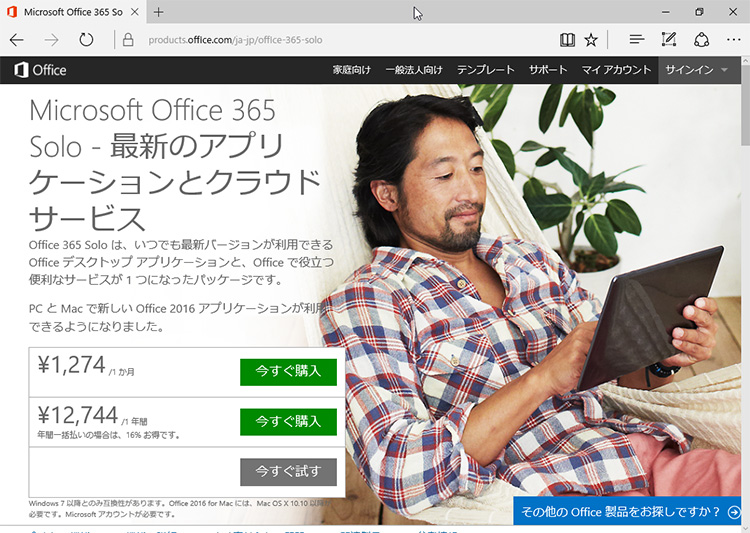Open the 家庭向け menu item

pos(352,70)
